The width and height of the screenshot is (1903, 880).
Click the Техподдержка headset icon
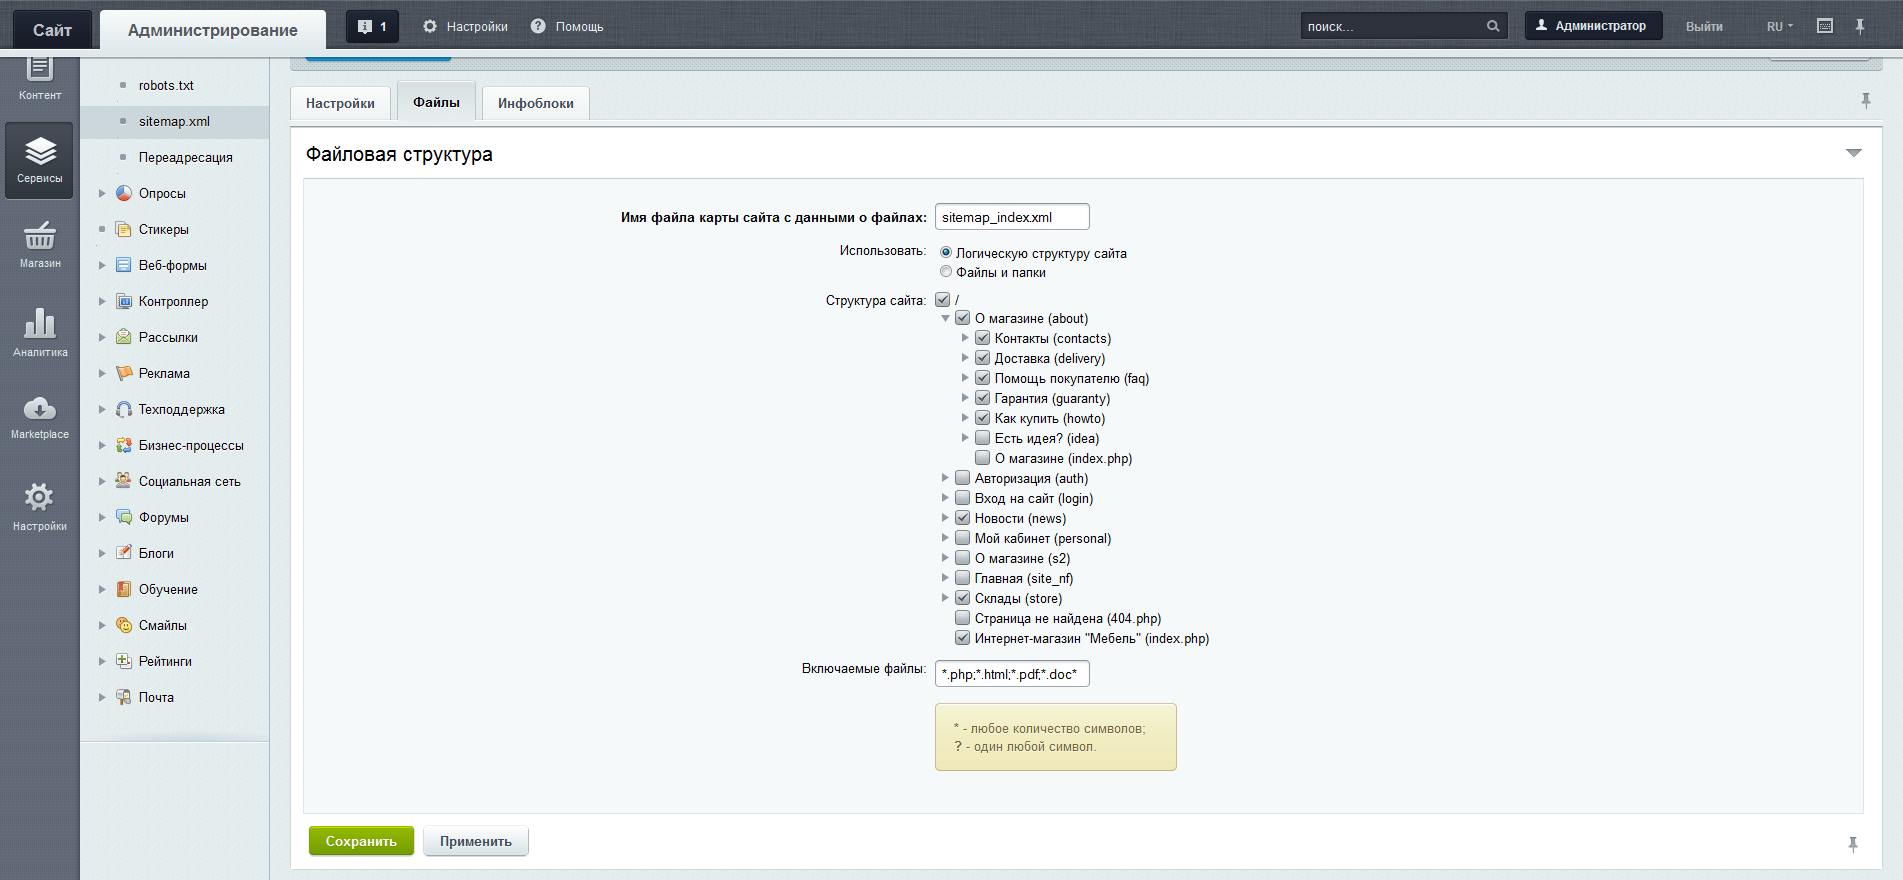124,409
